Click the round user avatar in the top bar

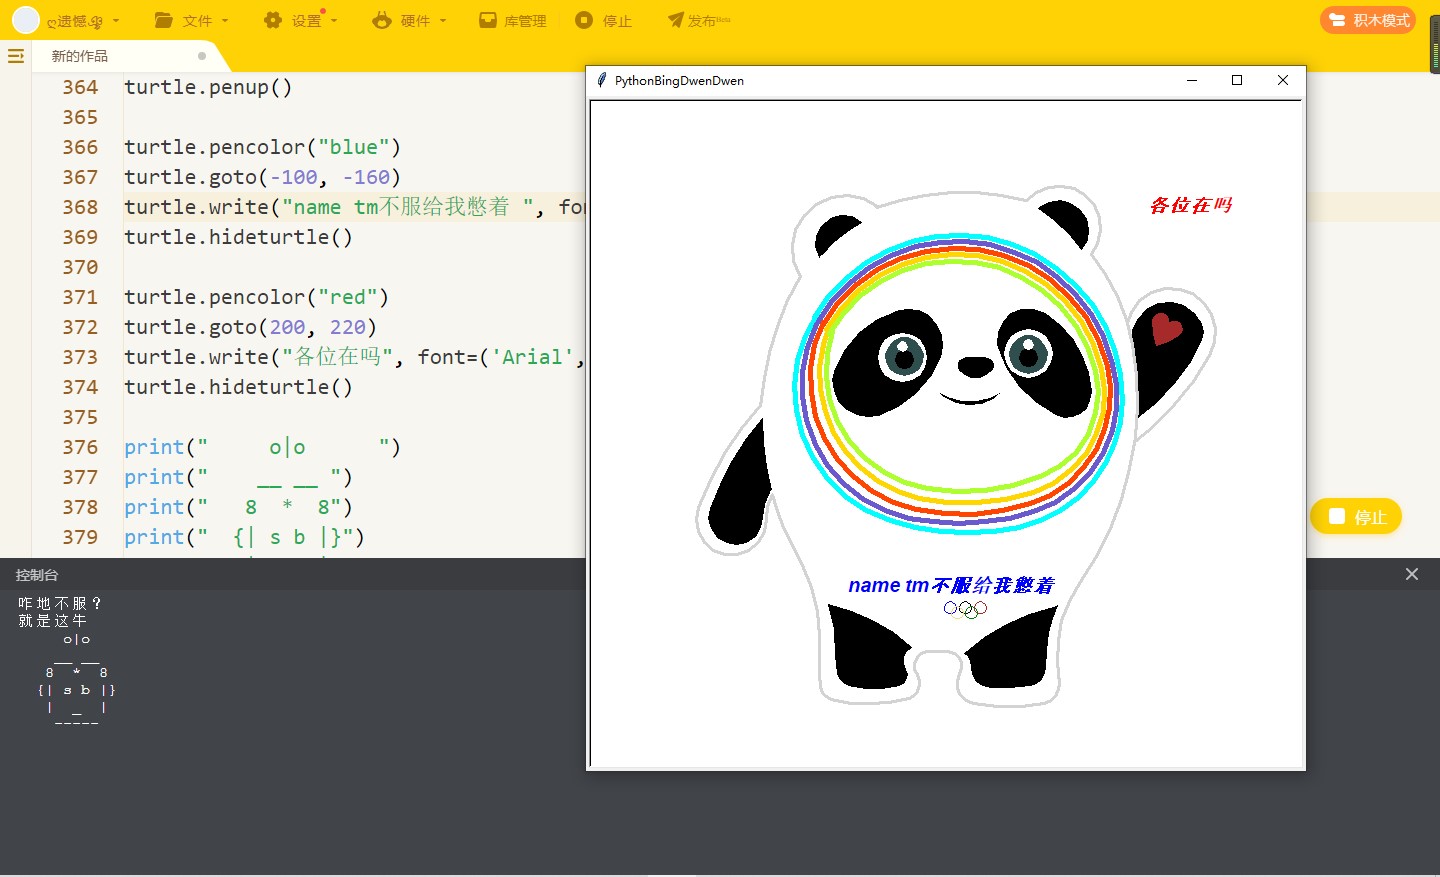click(x=26, y=20)
